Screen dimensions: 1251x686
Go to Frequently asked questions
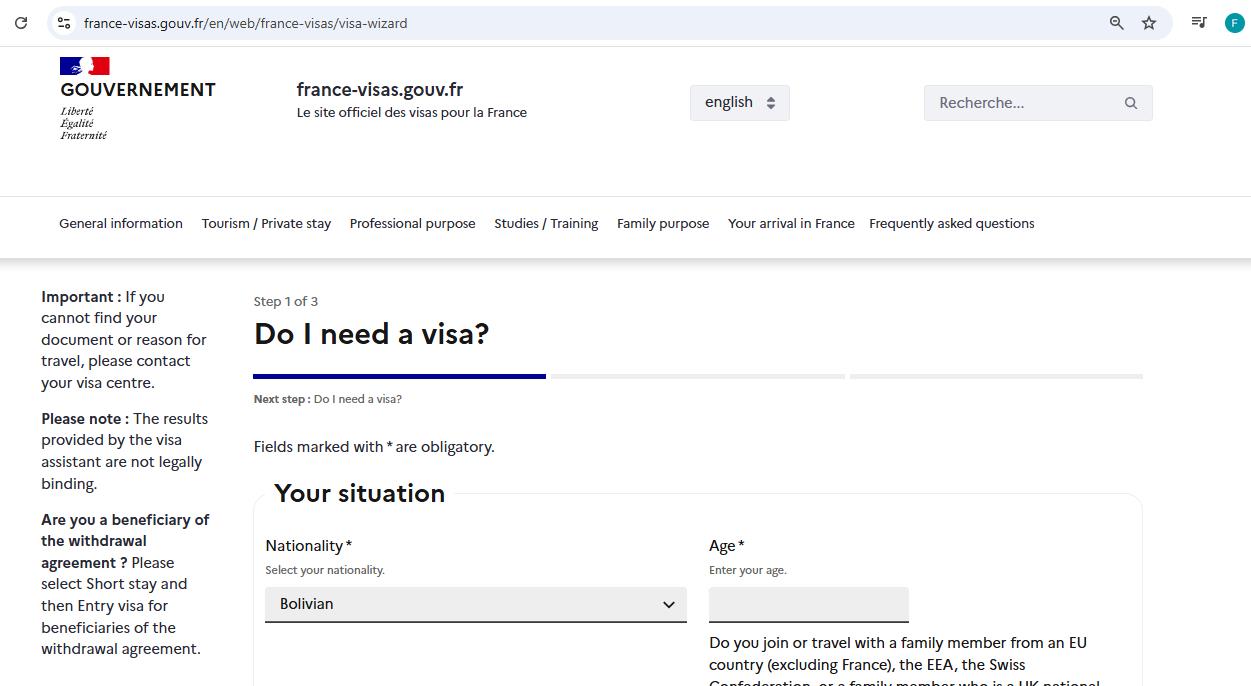(951, 223)
